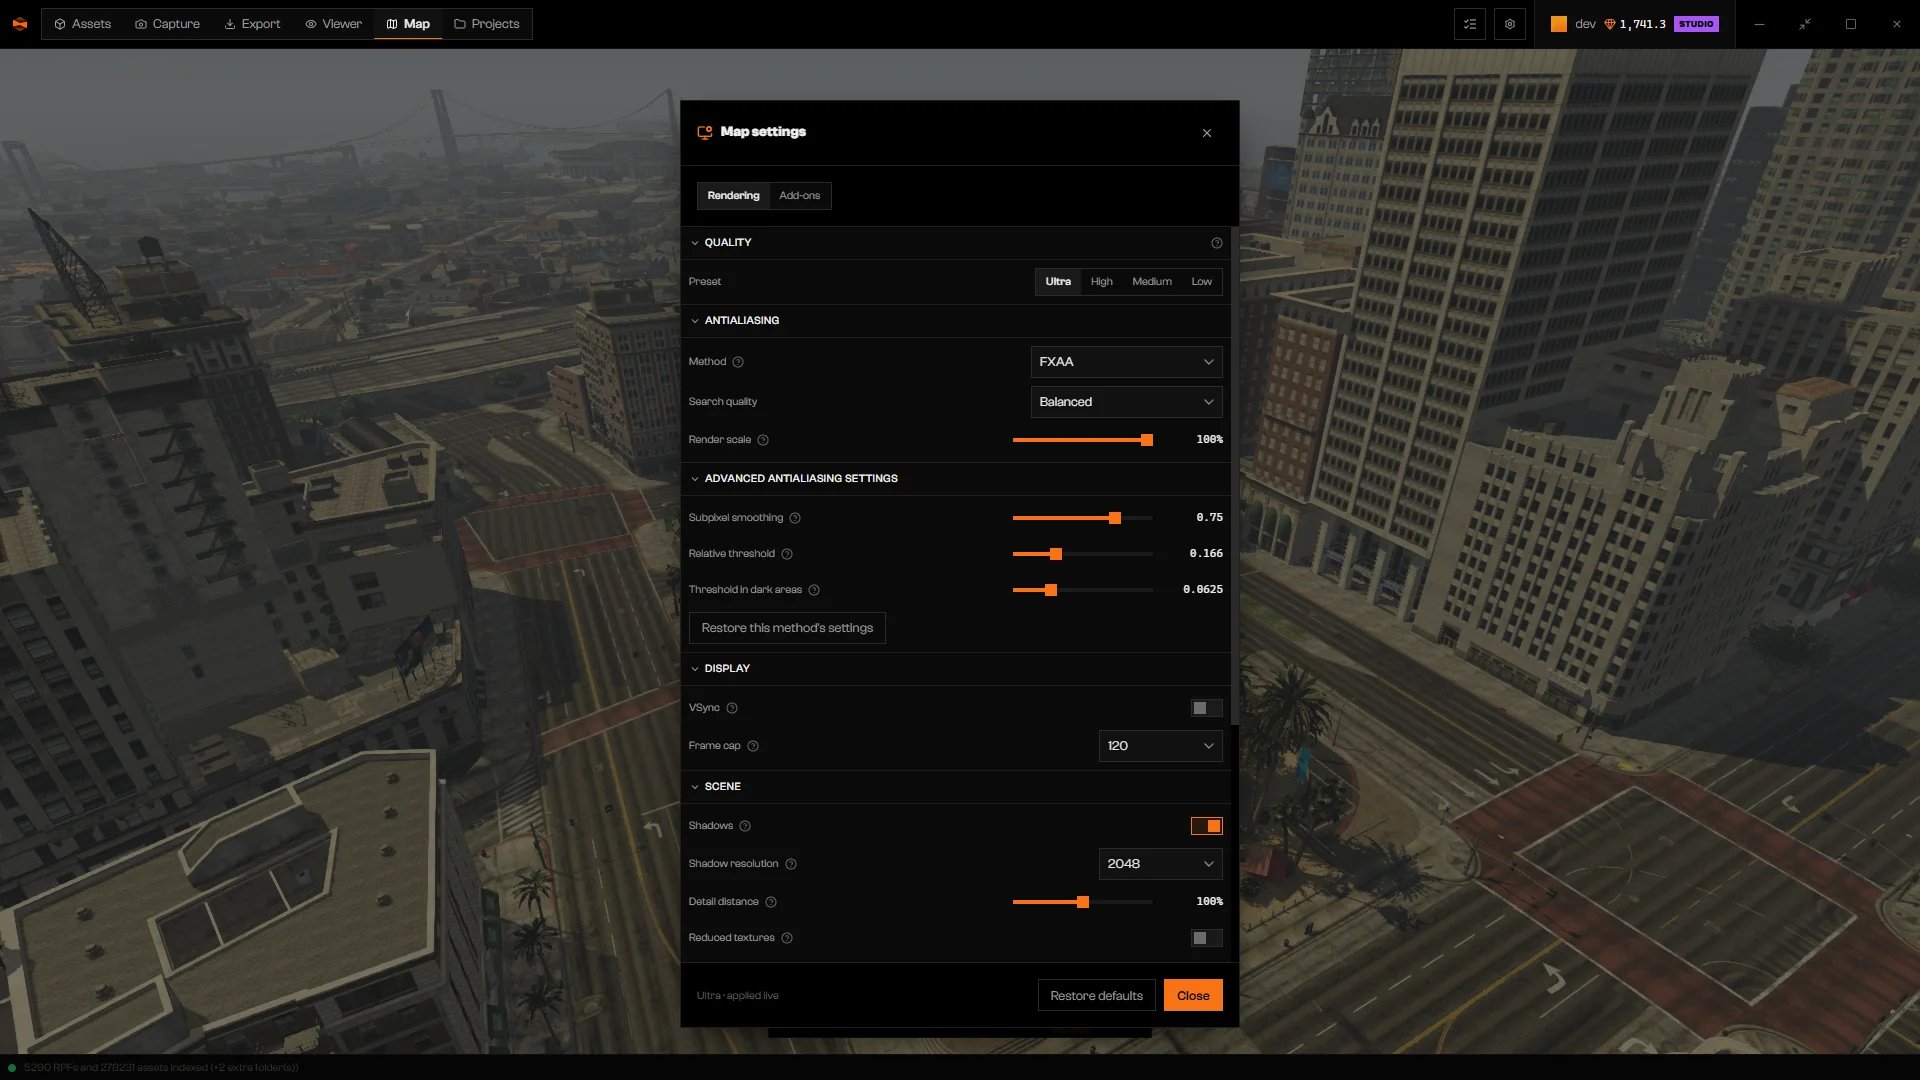Open the FXAA method dropdown
Image resolution: width=1920 pixels, height=1080 pixels.
[1126, 362]
